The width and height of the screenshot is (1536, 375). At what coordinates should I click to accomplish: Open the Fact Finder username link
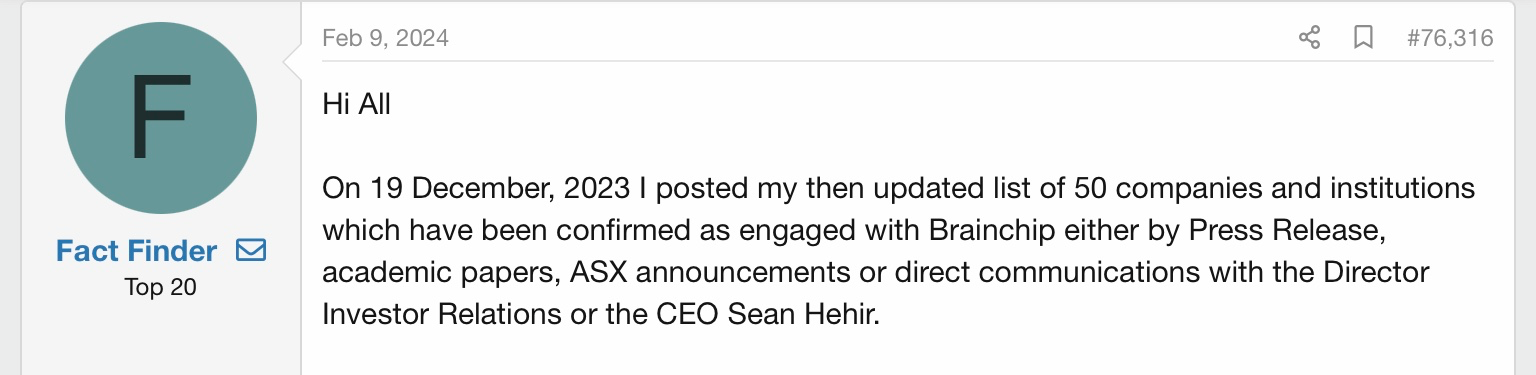coord(137,250)
